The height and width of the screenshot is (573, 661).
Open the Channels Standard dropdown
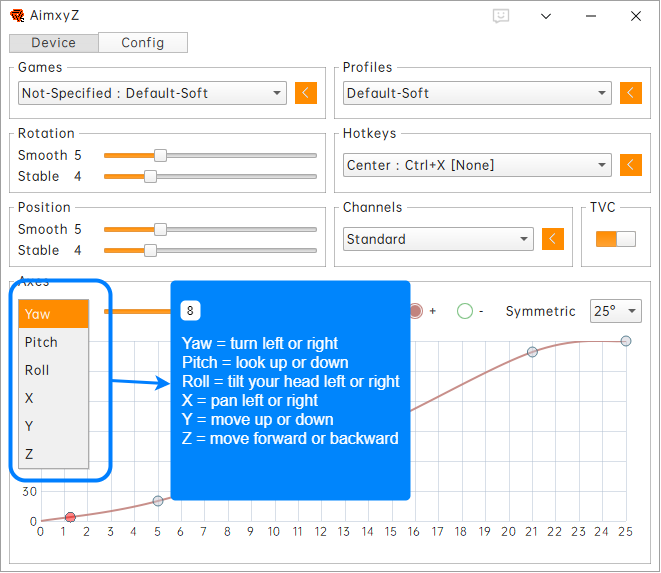(x=438, y=239)
